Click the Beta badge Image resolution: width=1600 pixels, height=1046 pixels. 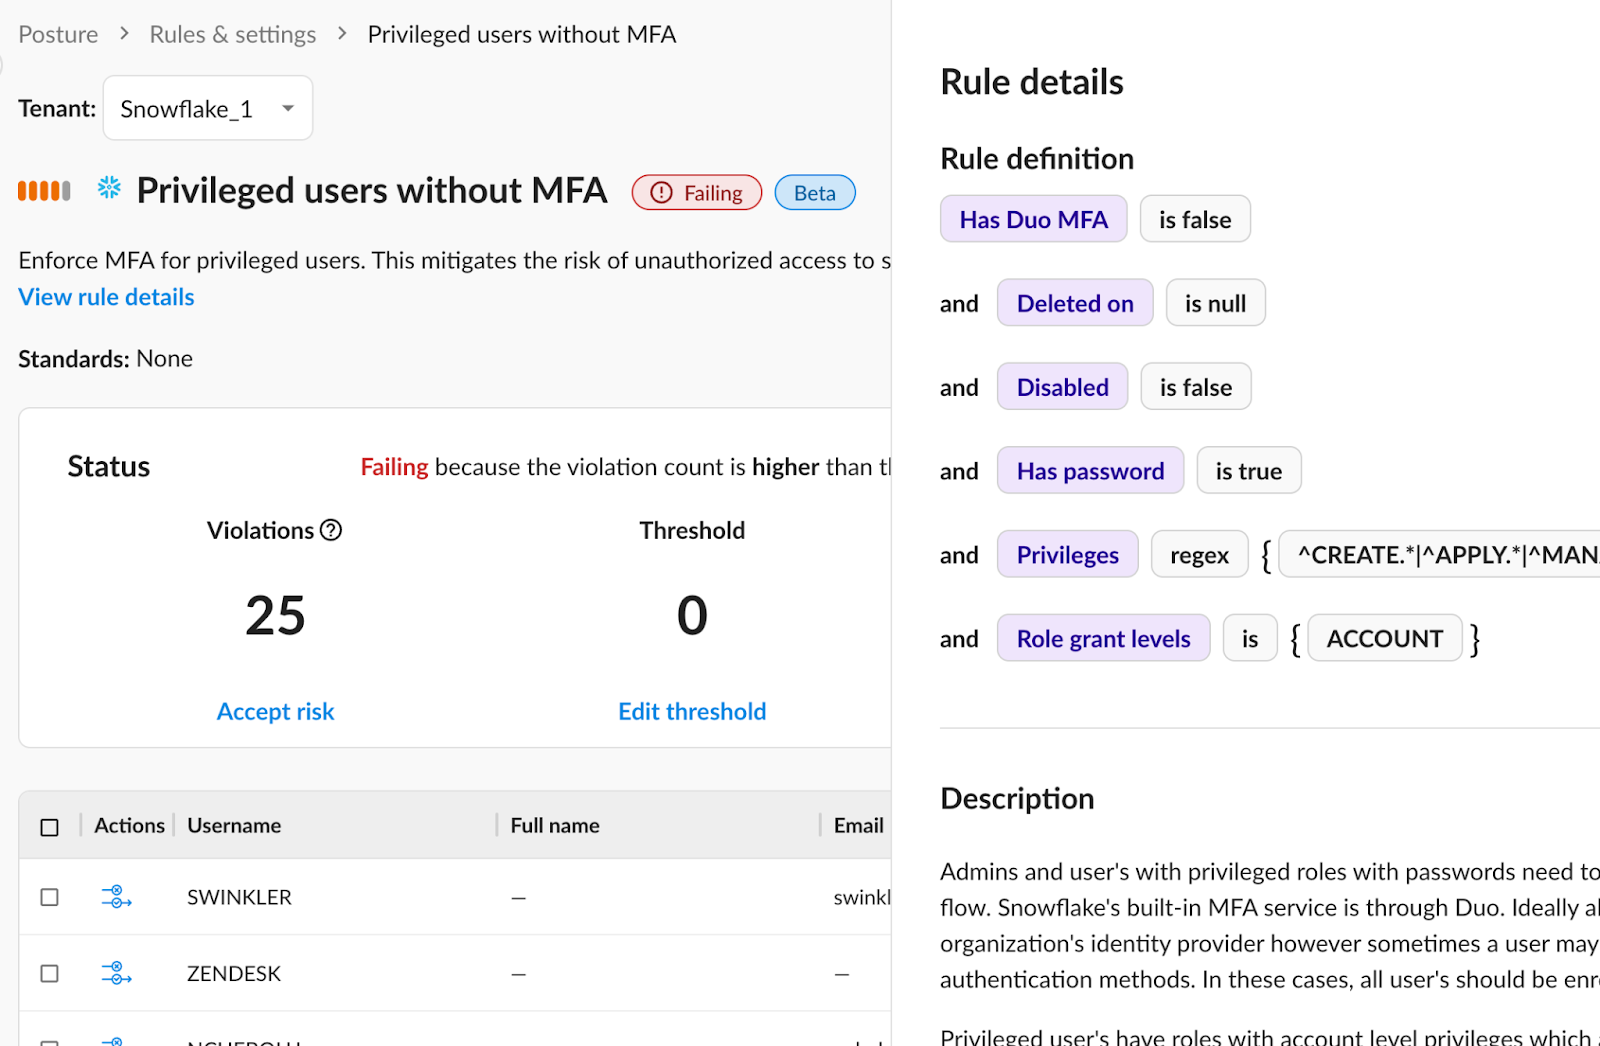tap(814, 193)
